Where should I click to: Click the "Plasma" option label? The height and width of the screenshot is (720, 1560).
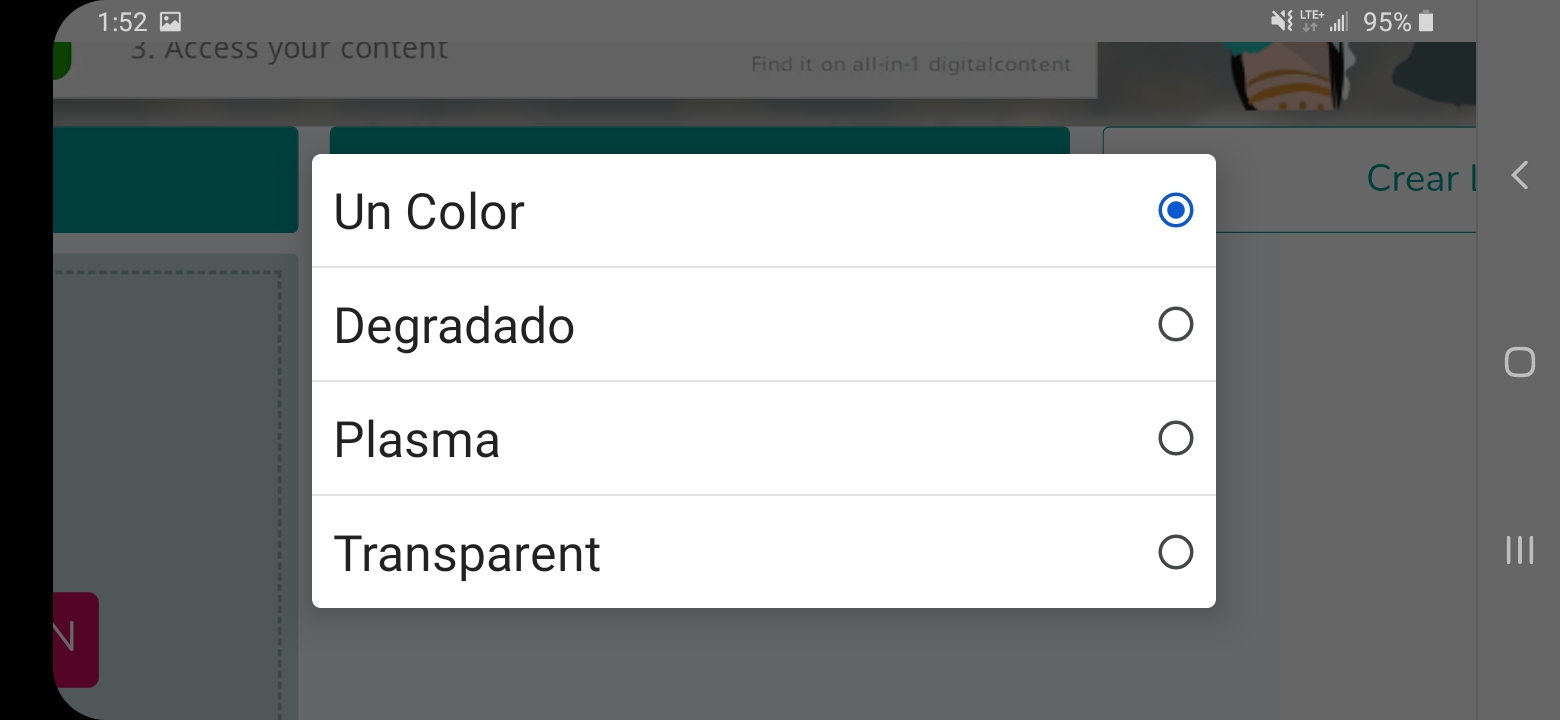(417, 440)
